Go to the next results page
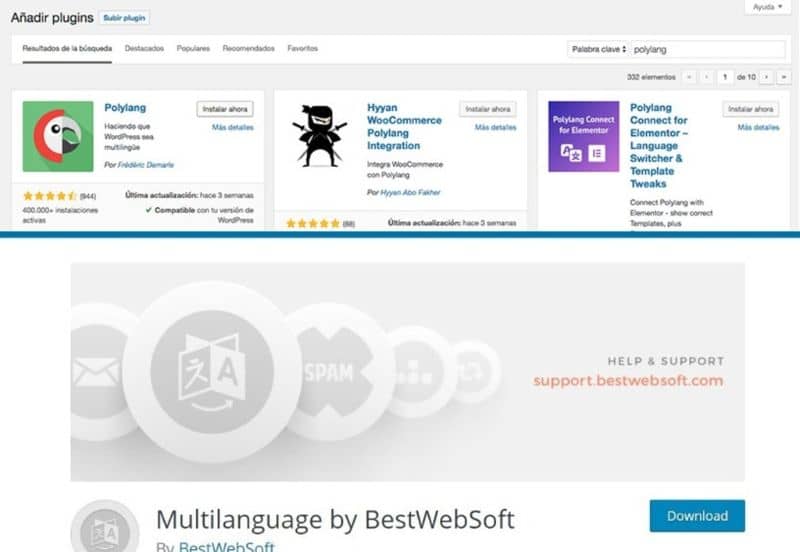800x552 pixels. 766,77
